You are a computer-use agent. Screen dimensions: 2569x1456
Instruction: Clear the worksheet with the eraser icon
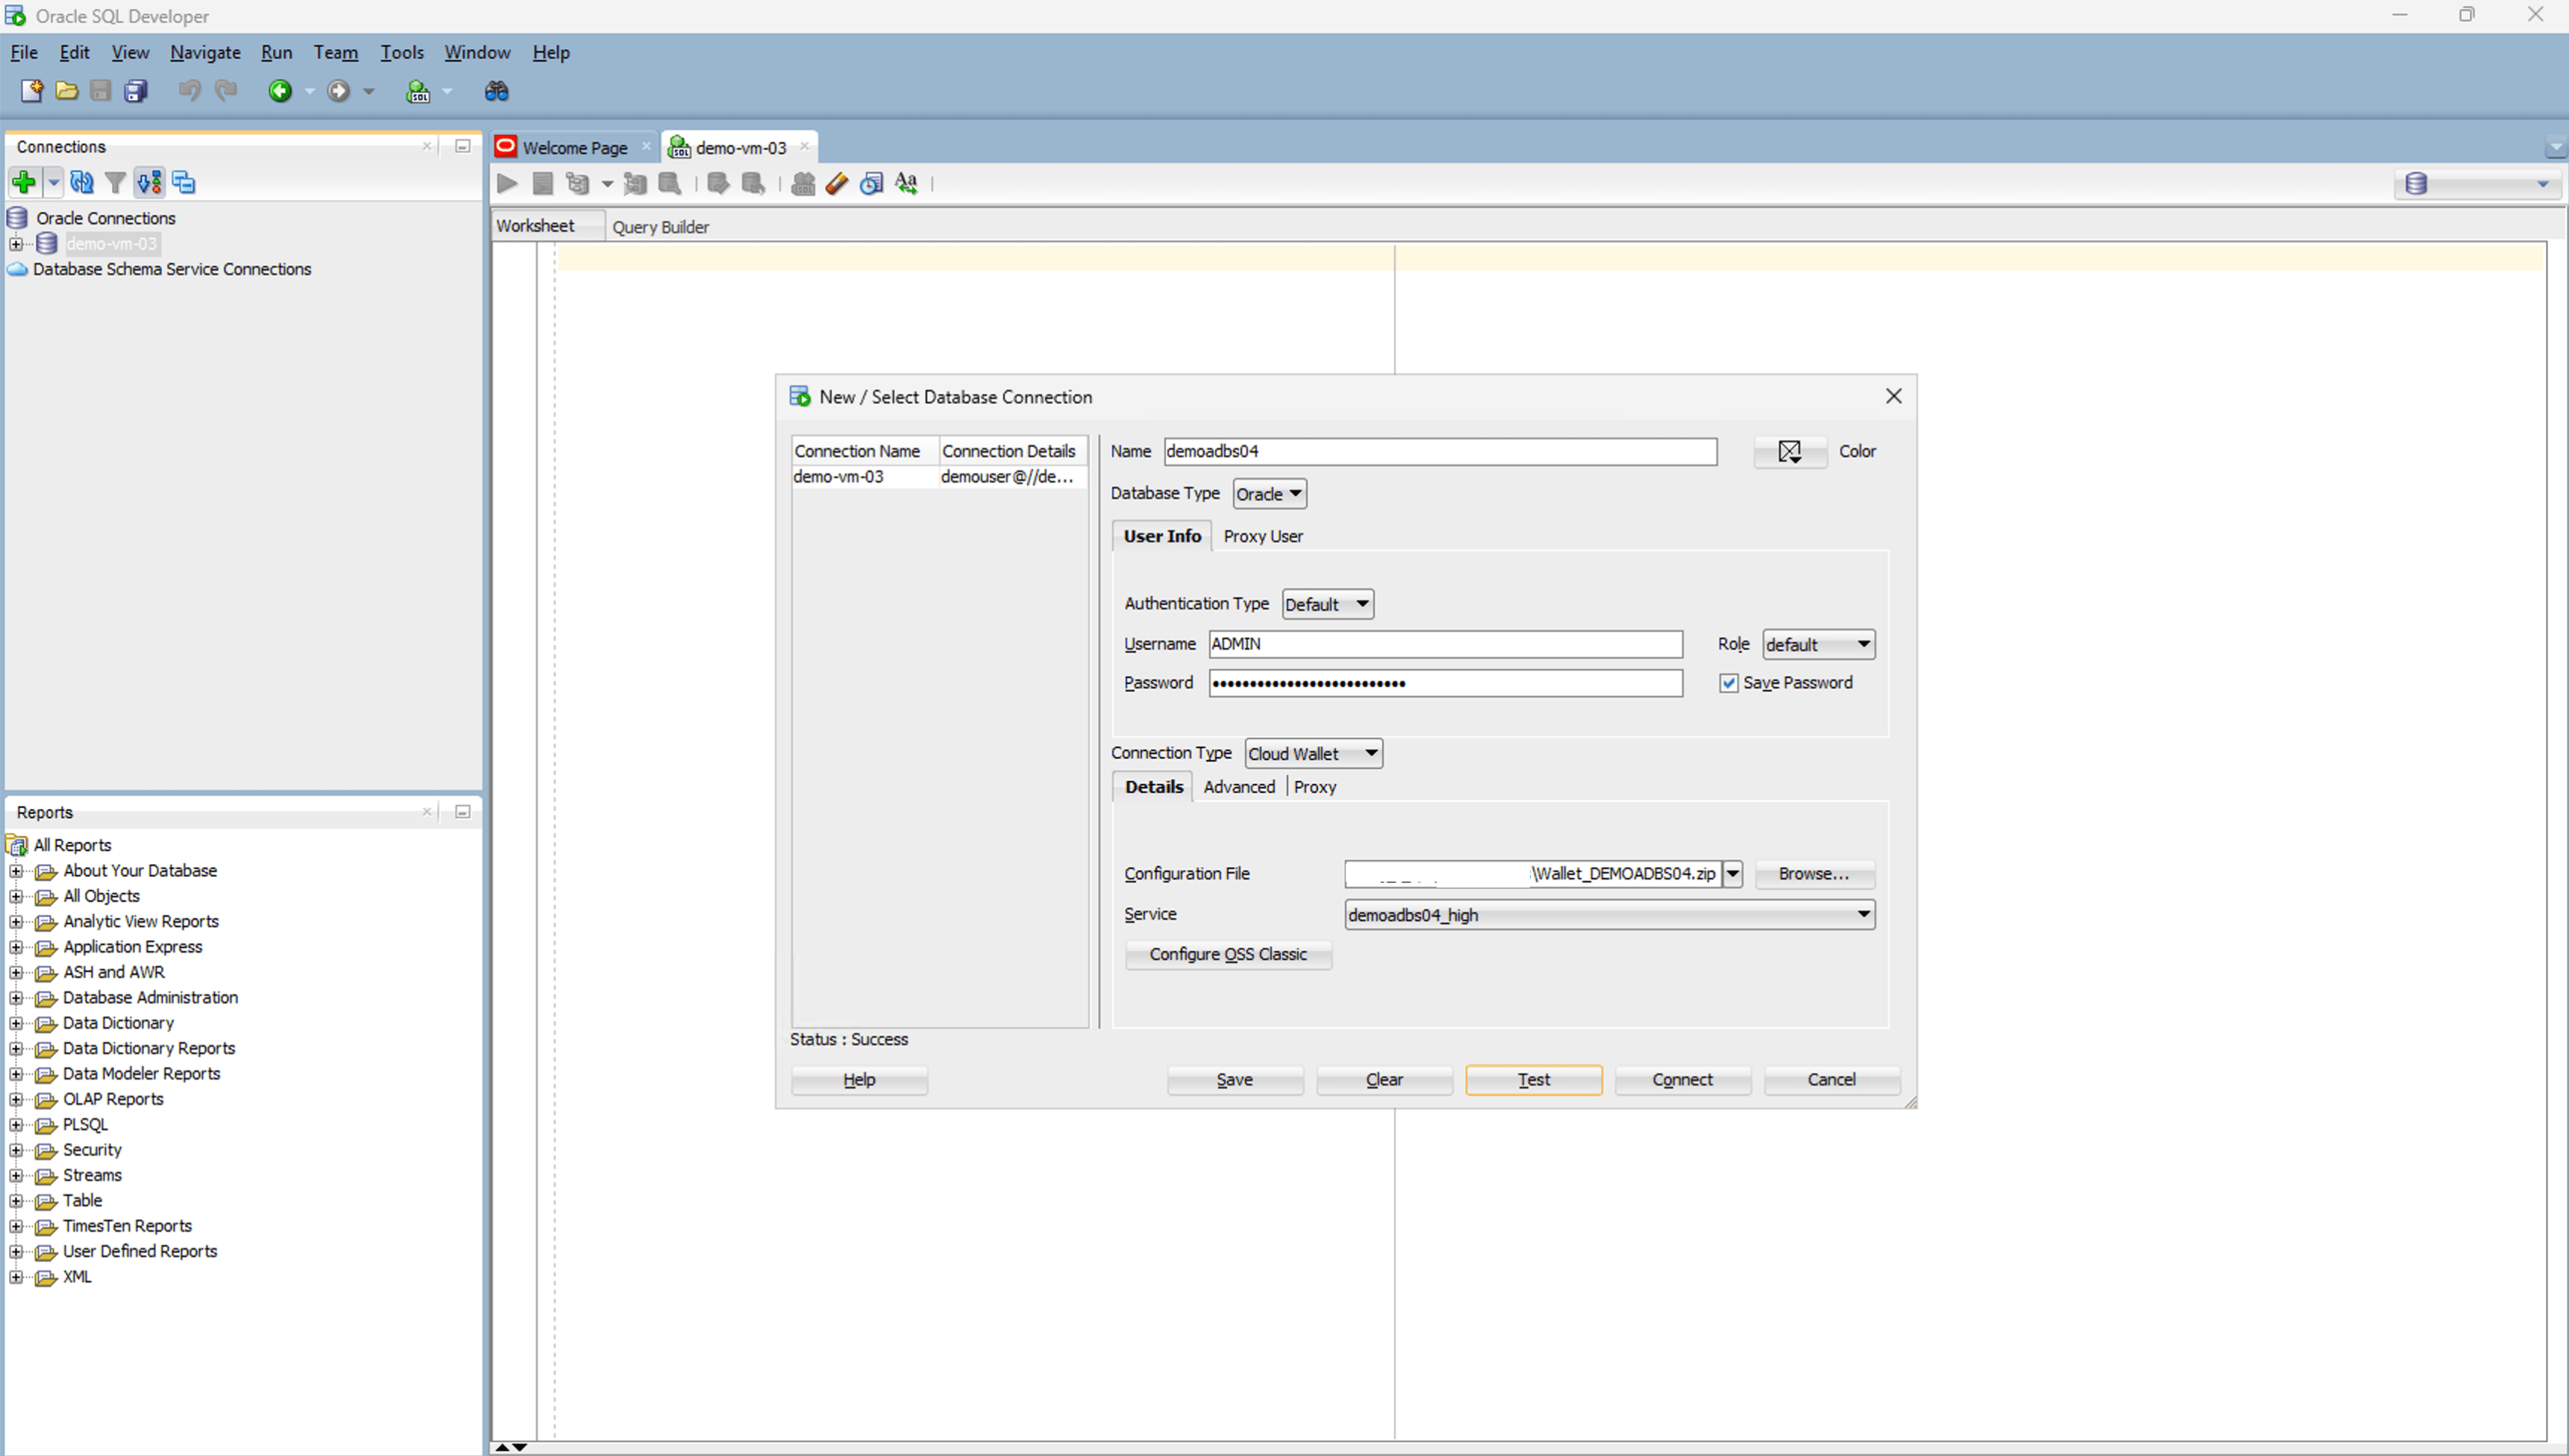[838, 183]
